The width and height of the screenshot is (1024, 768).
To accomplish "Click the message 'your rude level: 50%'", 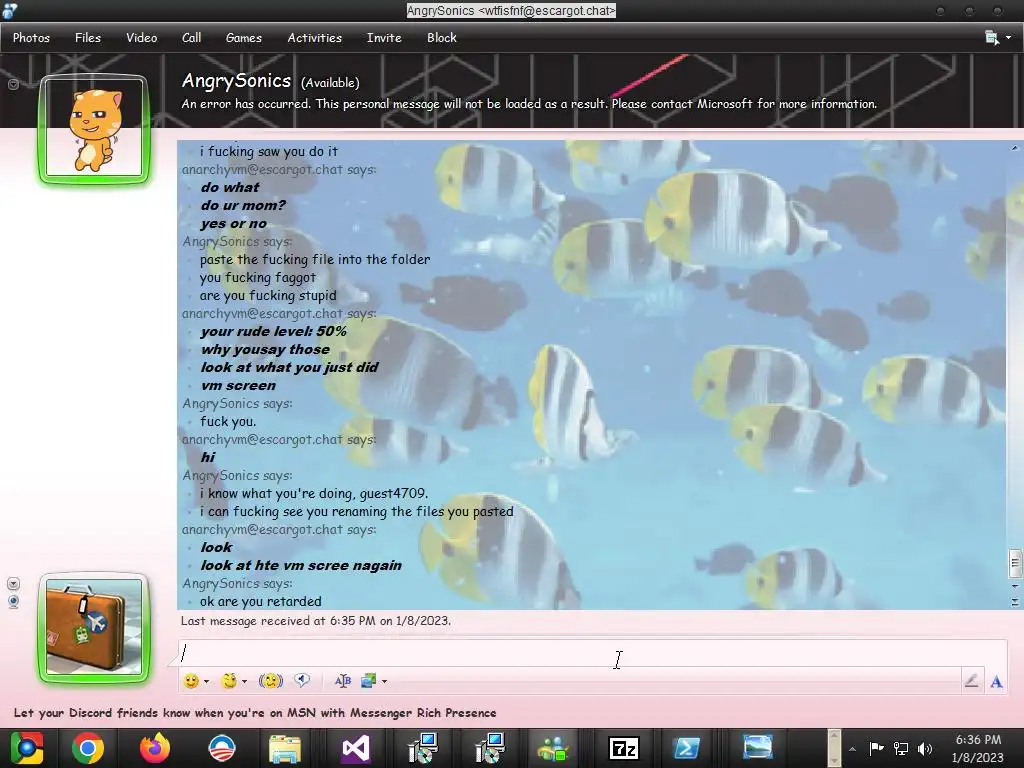I will (274, 331).
